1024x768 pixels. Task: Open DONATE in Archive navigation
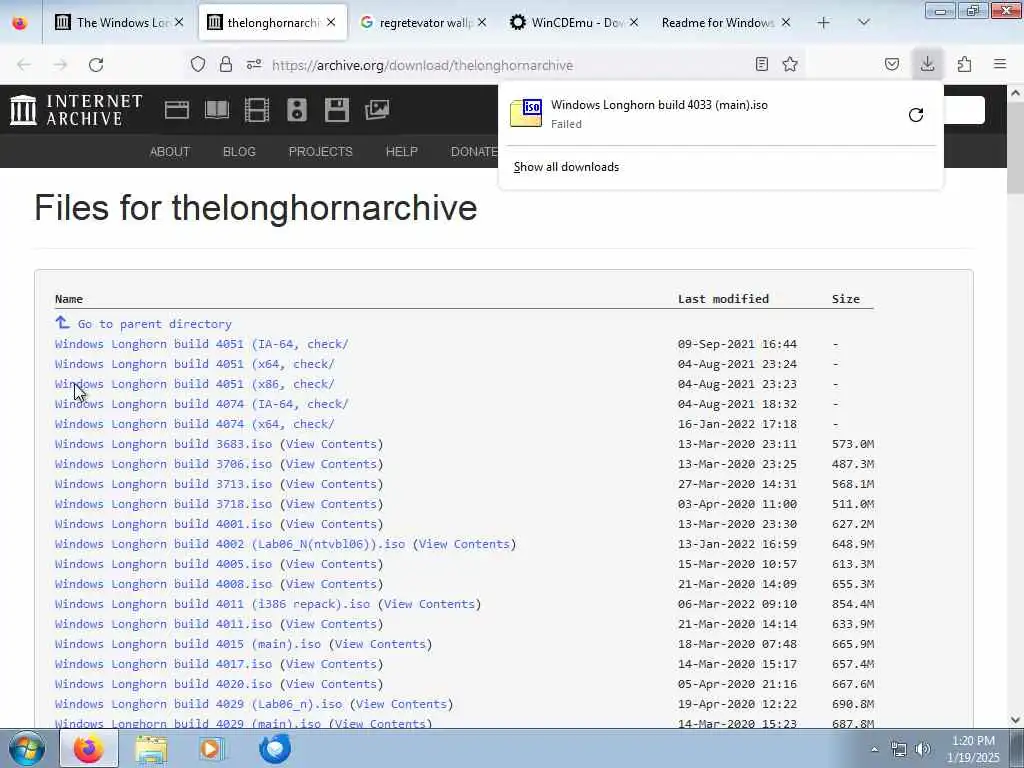474,152
